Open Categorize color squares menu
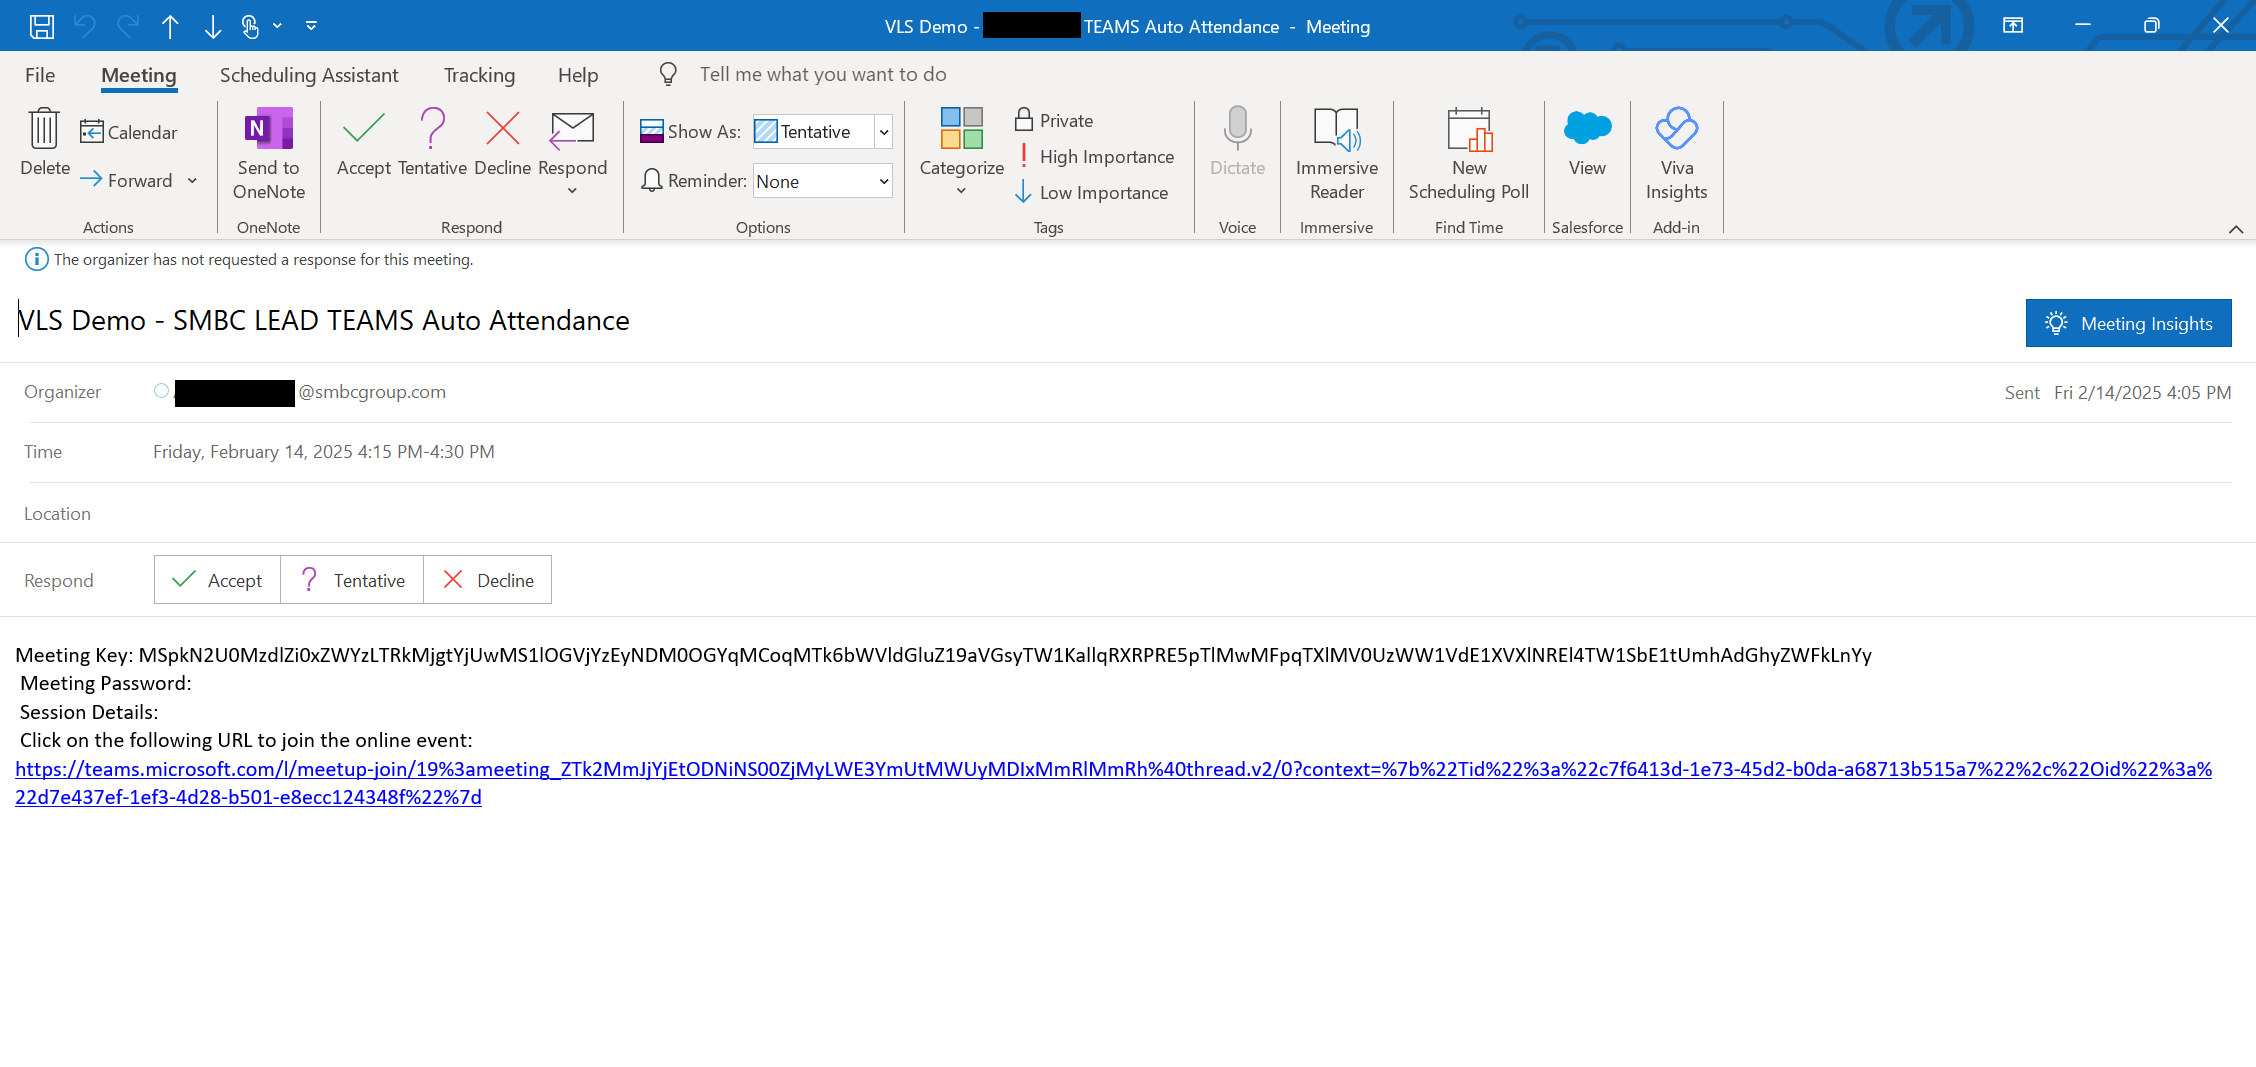 pos(961,151)
